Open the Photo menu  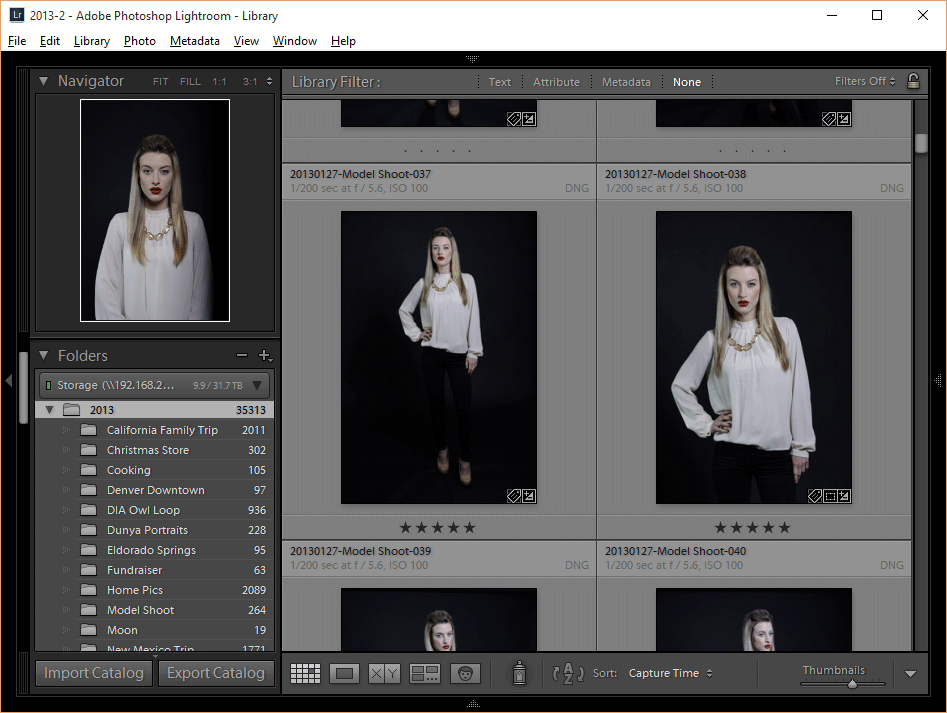tap(140, 40)
